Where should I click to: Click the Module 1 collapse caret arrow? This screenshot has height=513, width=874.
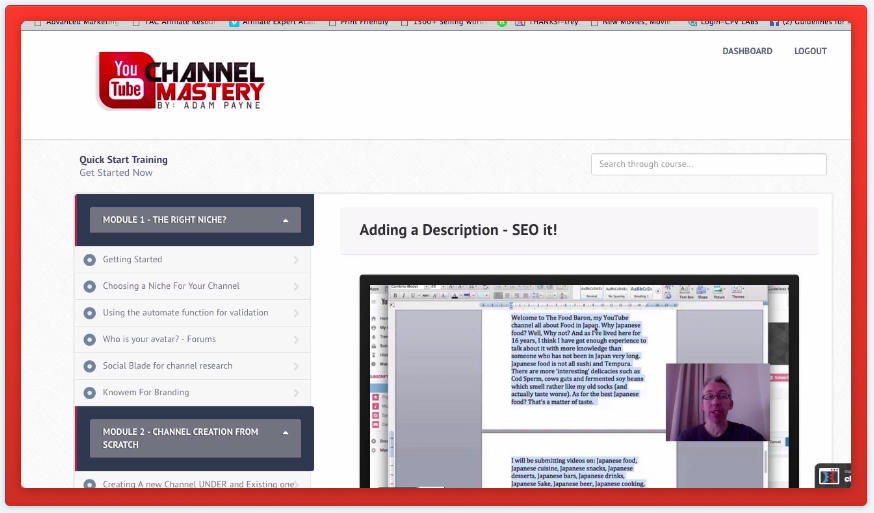(x=285, y=220)
